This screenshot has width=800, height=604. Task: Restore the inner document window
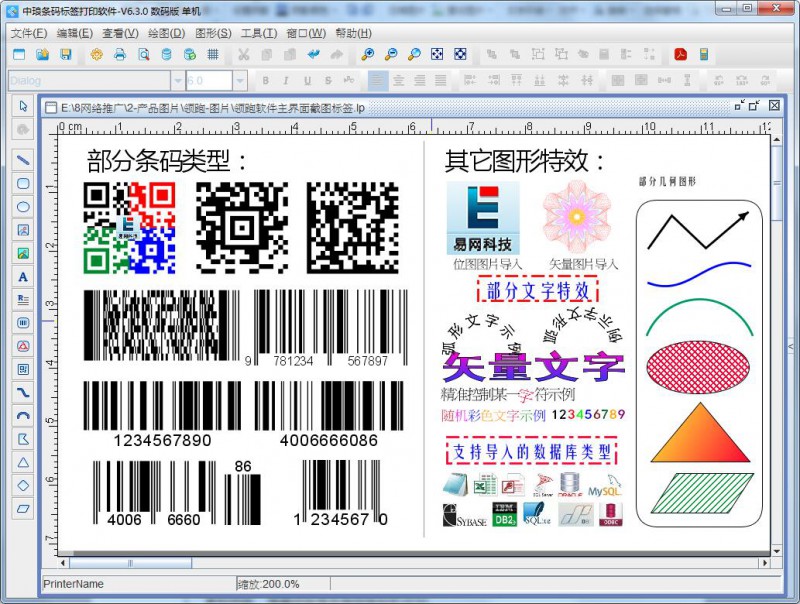(754, 106)
